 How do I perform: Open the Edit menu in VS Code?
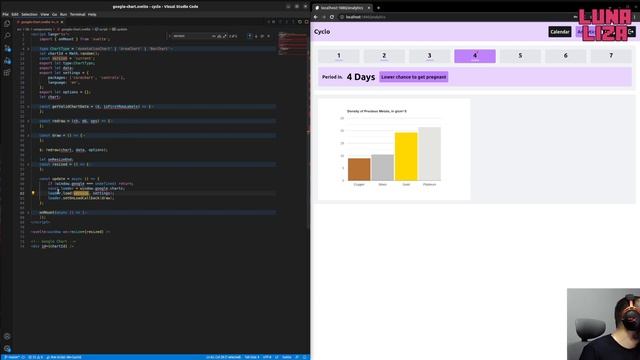(15, 14)
